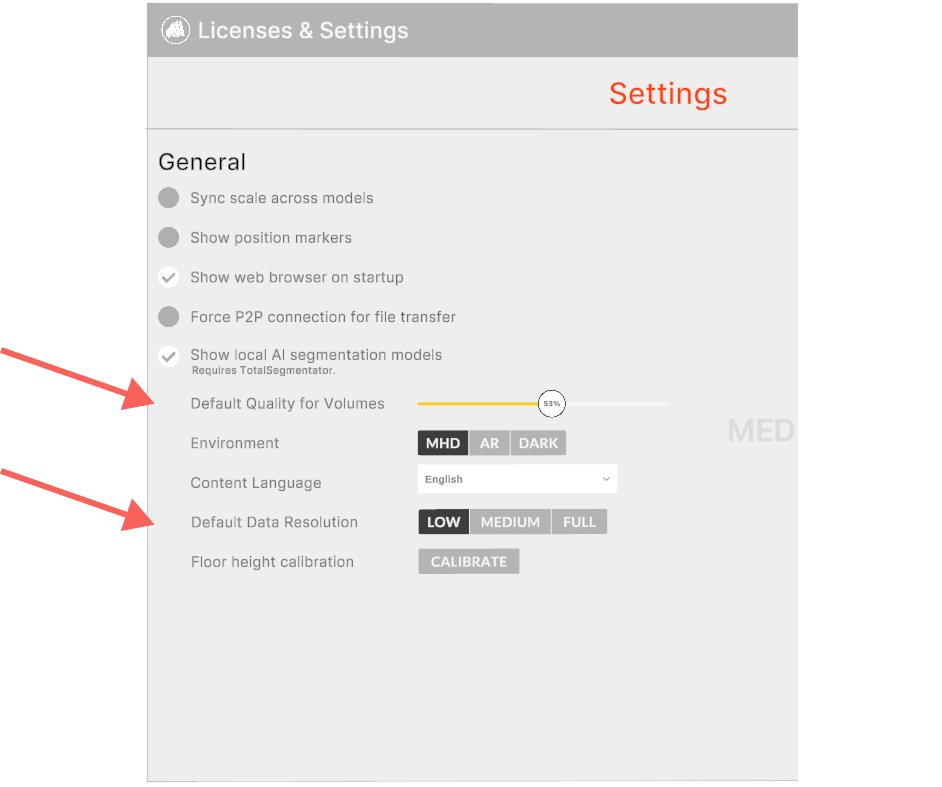This screenshot has height=787, width=942.
Task: Enable Sync scale across models
Action: click(x=169, y=198)
